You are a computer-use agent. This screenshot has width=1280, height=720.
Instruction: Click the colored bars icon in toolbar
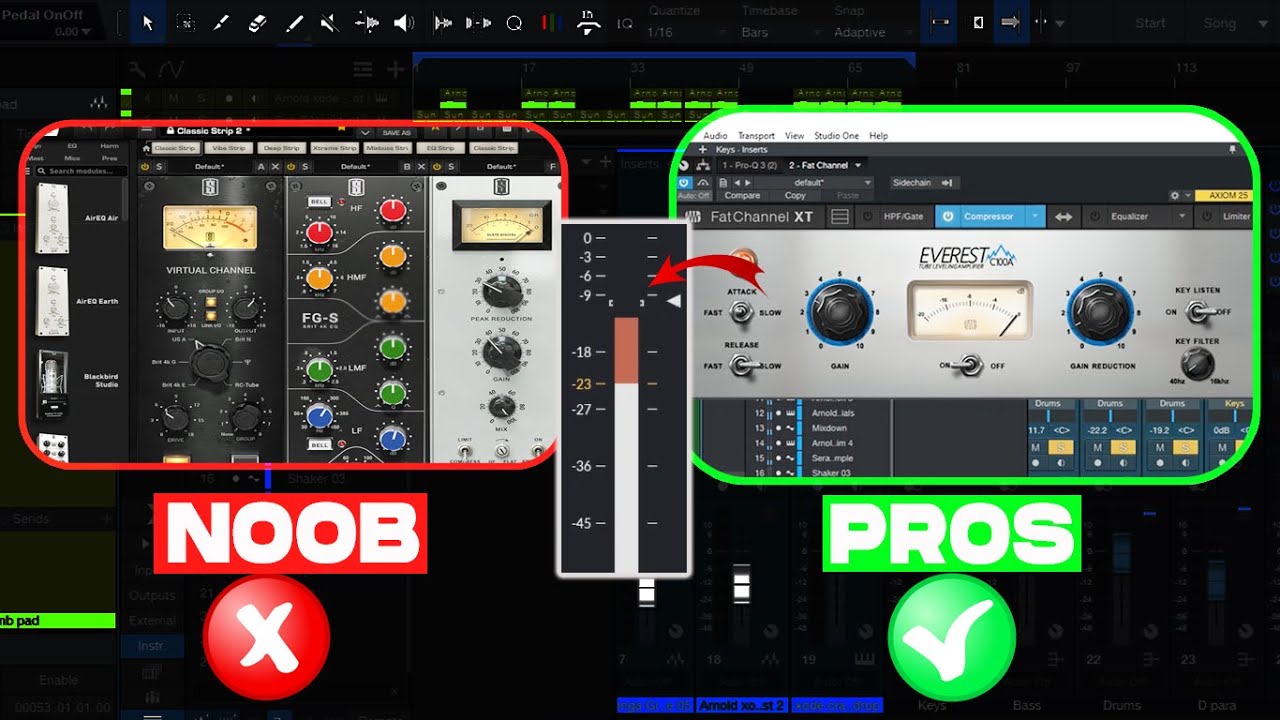550,23
